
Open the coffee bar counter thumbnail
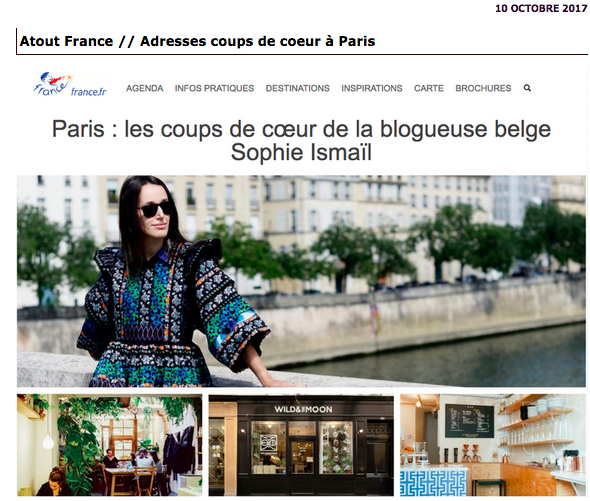493,445
